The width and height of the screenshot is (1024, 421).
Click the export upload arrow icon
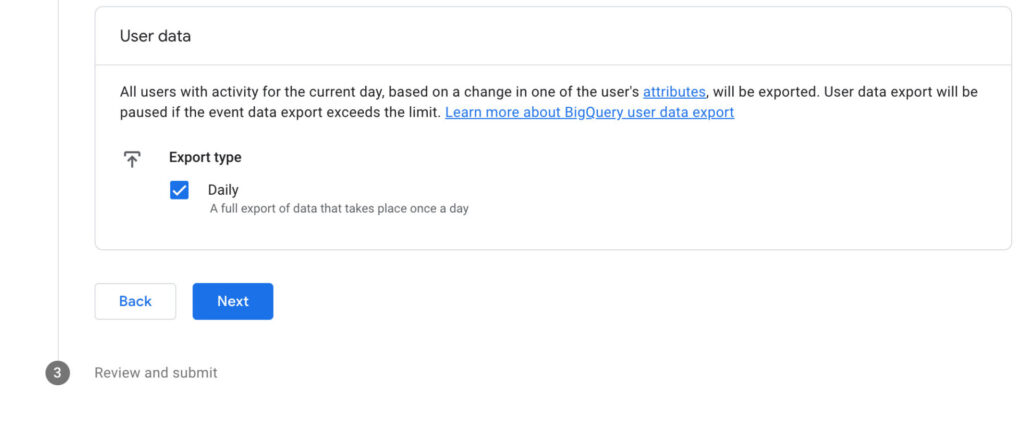tap(132, 158)
